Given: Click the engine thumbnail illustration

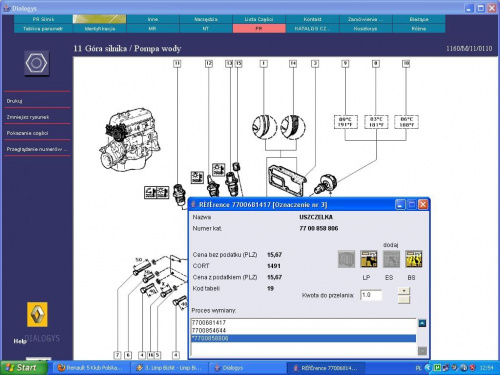Looking at the screenshot, I should (x=129, y=139).
